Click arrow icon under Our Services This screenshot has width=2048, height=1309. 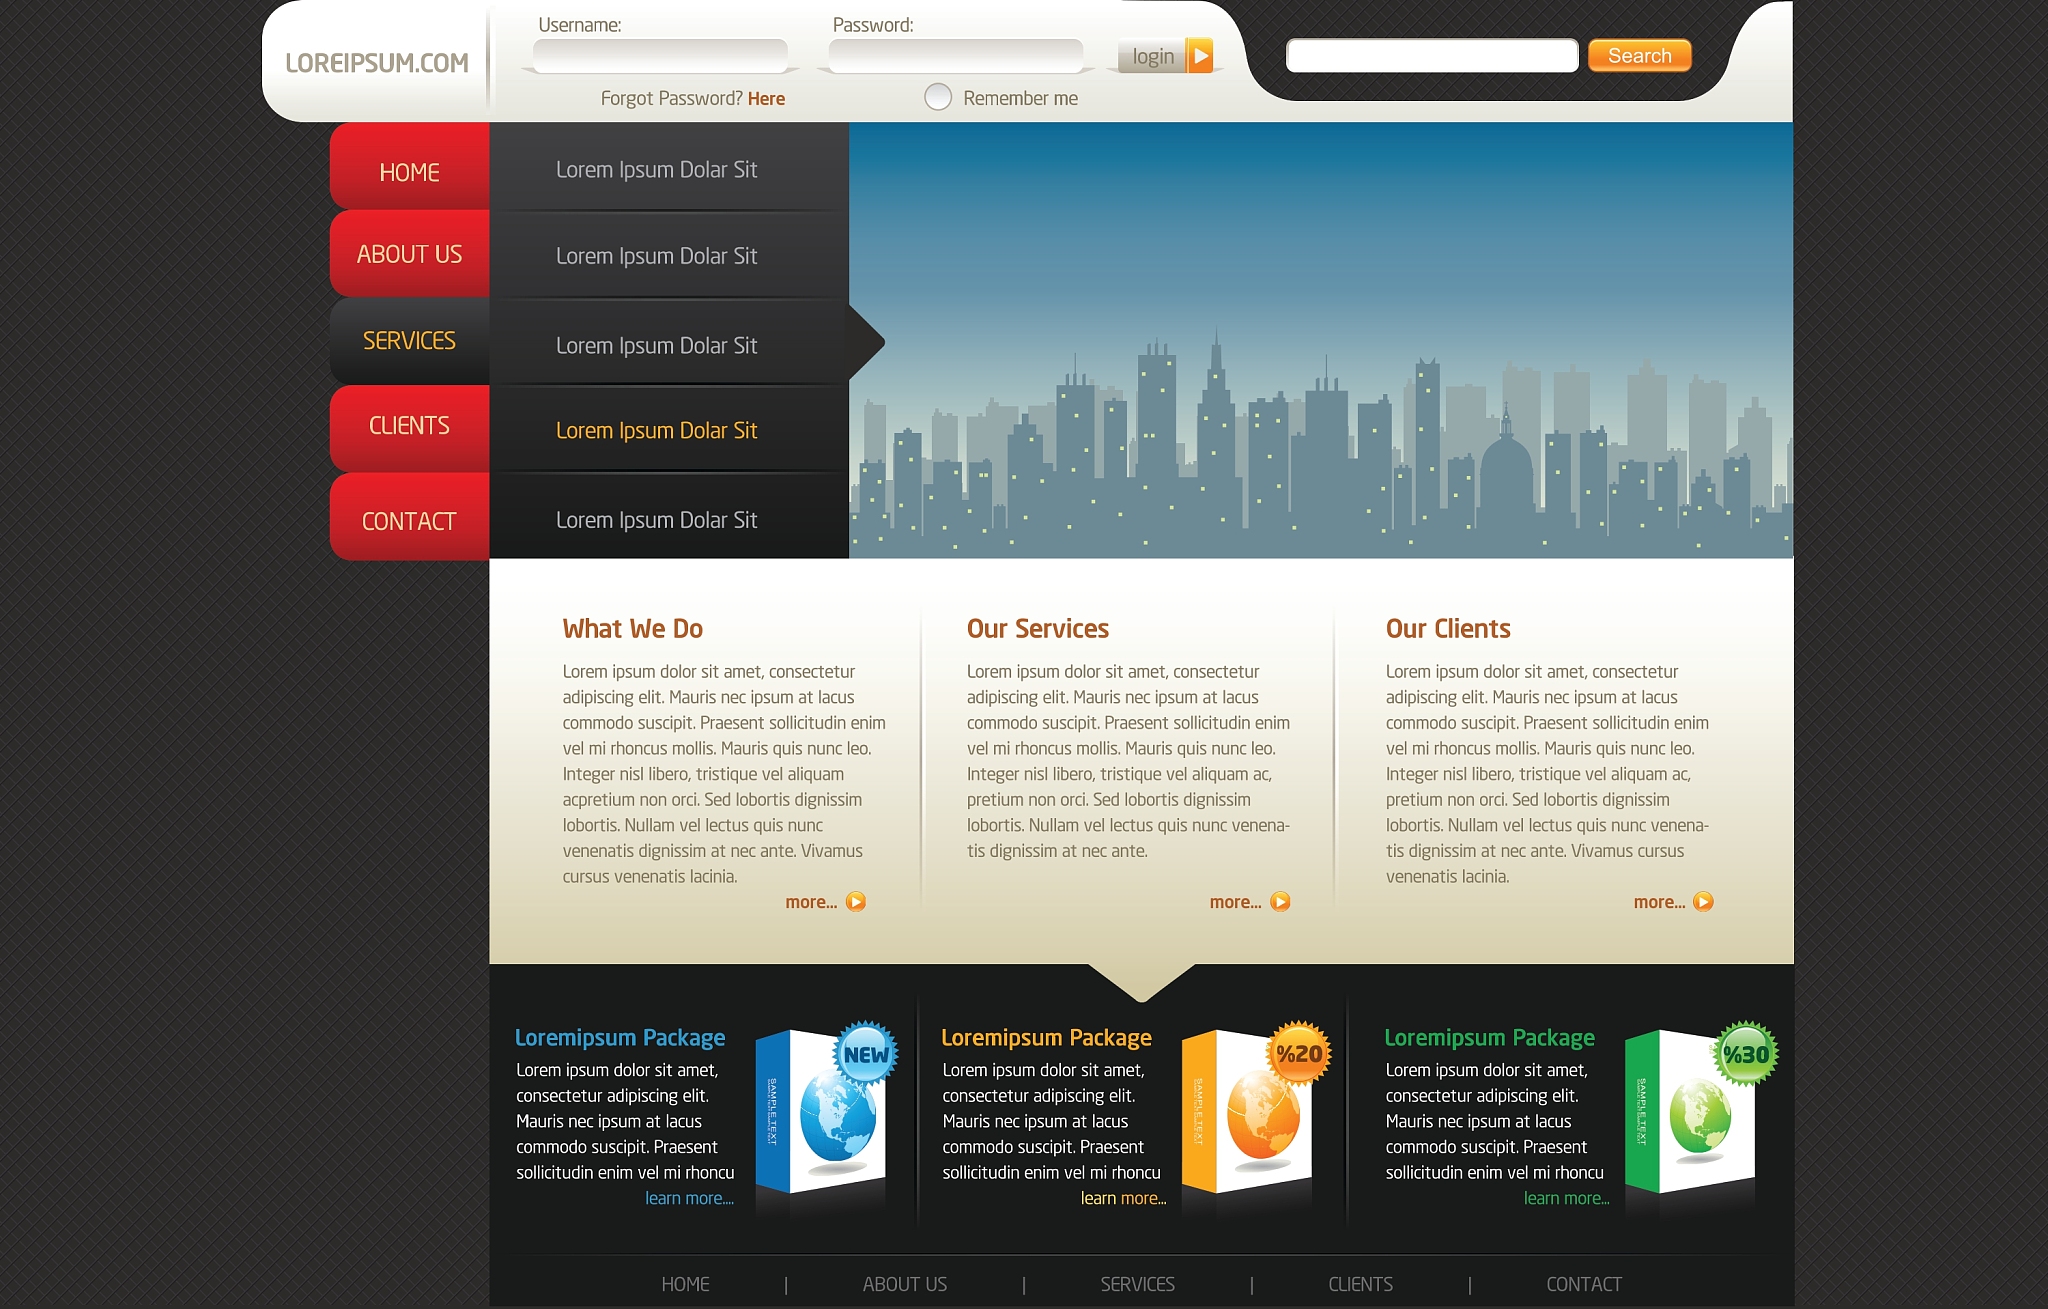(1280, 902)
